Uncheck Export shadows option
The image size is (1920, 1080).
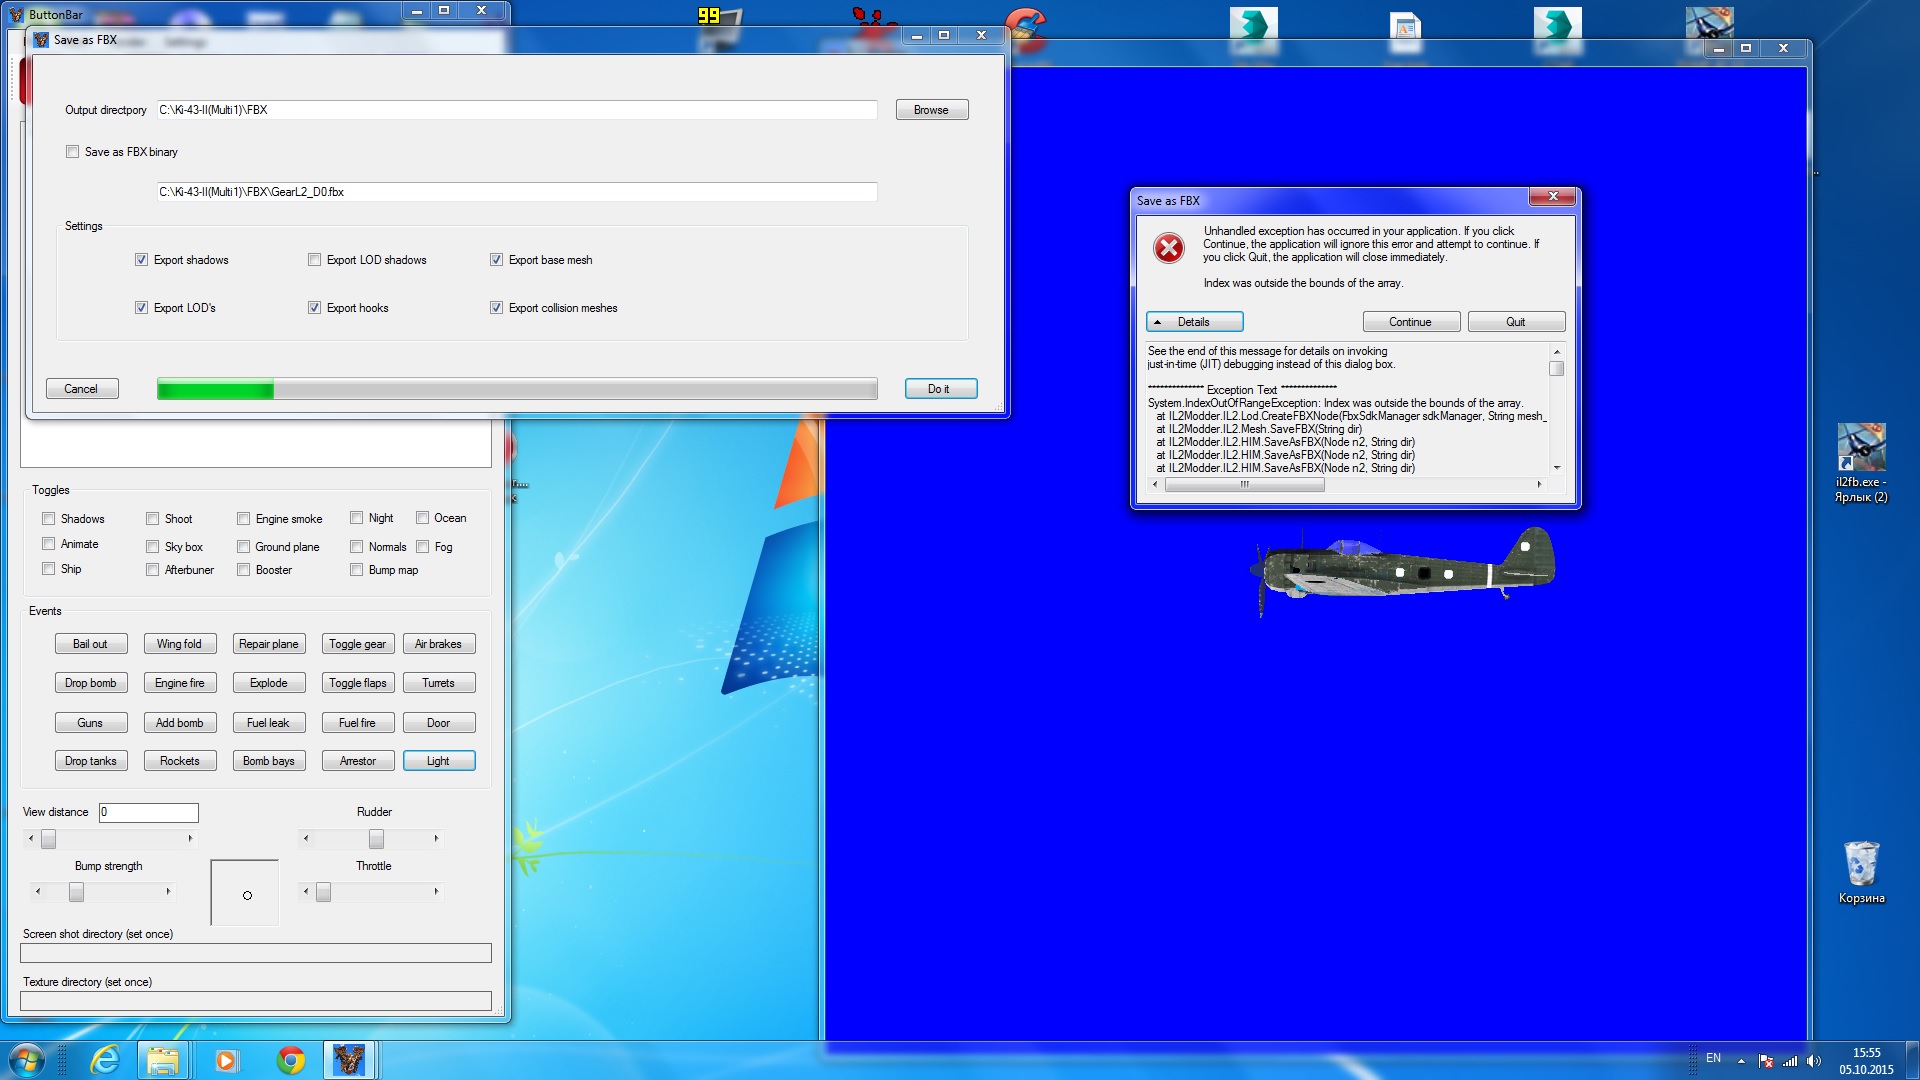pyautogui.click(x=142, y=260)
